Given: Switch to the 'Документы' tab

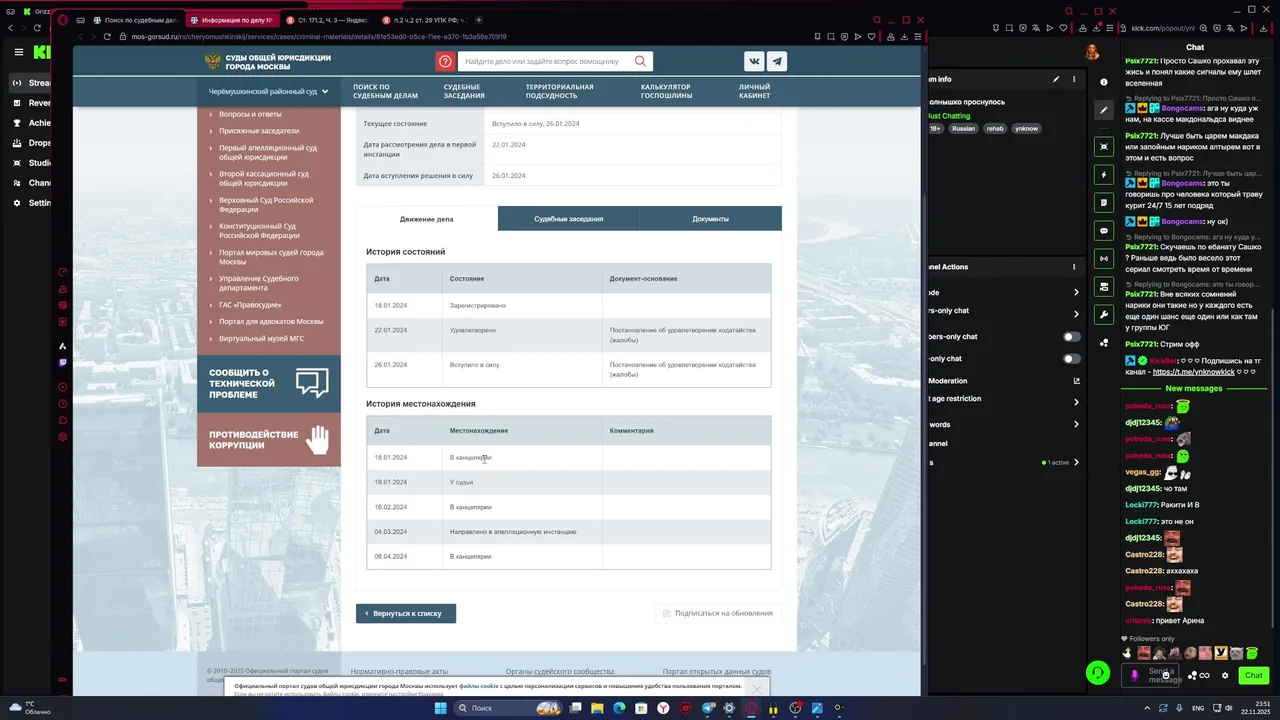Looking at the screenshot, I should [x=710, y=219].
